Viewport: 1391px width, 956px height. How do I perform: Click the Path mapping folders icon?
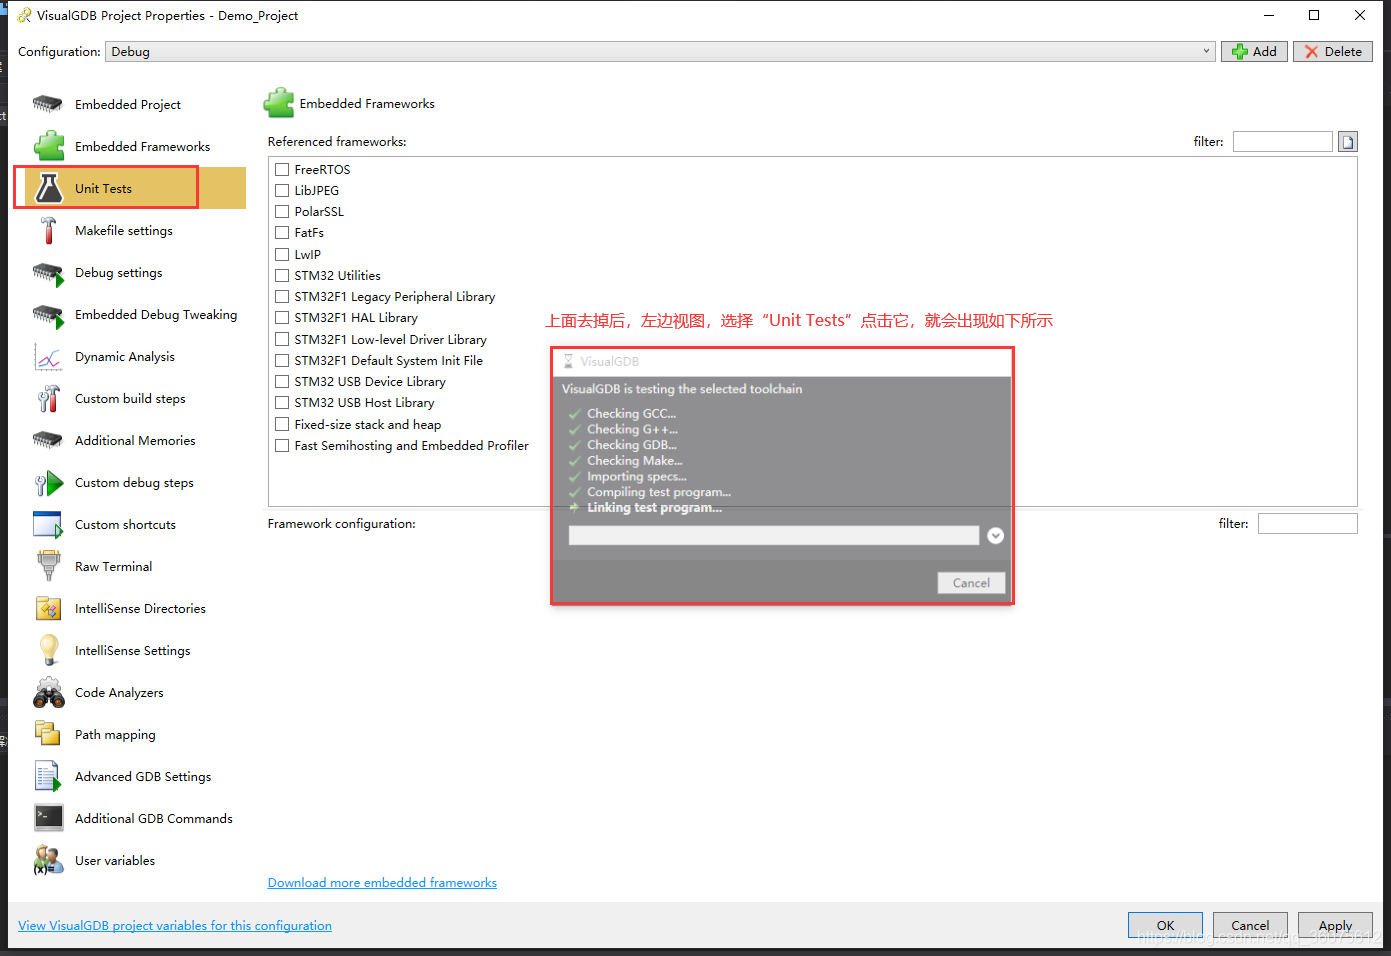(48, 734)
